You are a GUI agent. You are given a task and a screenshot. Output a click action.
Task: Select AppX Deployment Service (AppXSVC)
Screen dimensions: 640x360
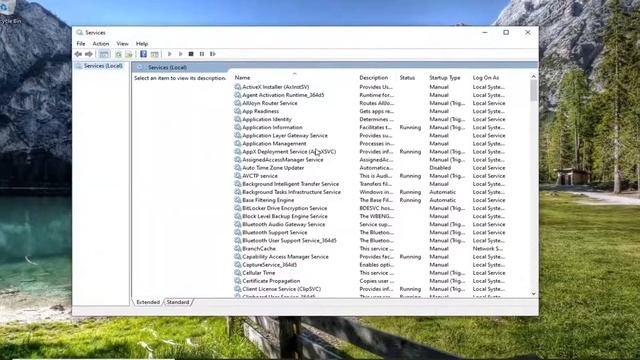[289, 151]
